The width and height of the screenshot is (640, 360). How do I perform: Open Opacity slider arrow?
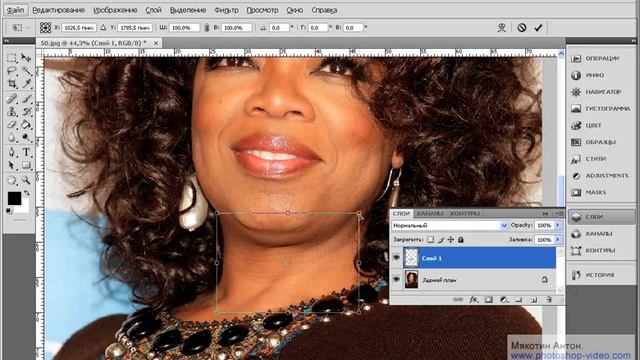pos(558,225)
